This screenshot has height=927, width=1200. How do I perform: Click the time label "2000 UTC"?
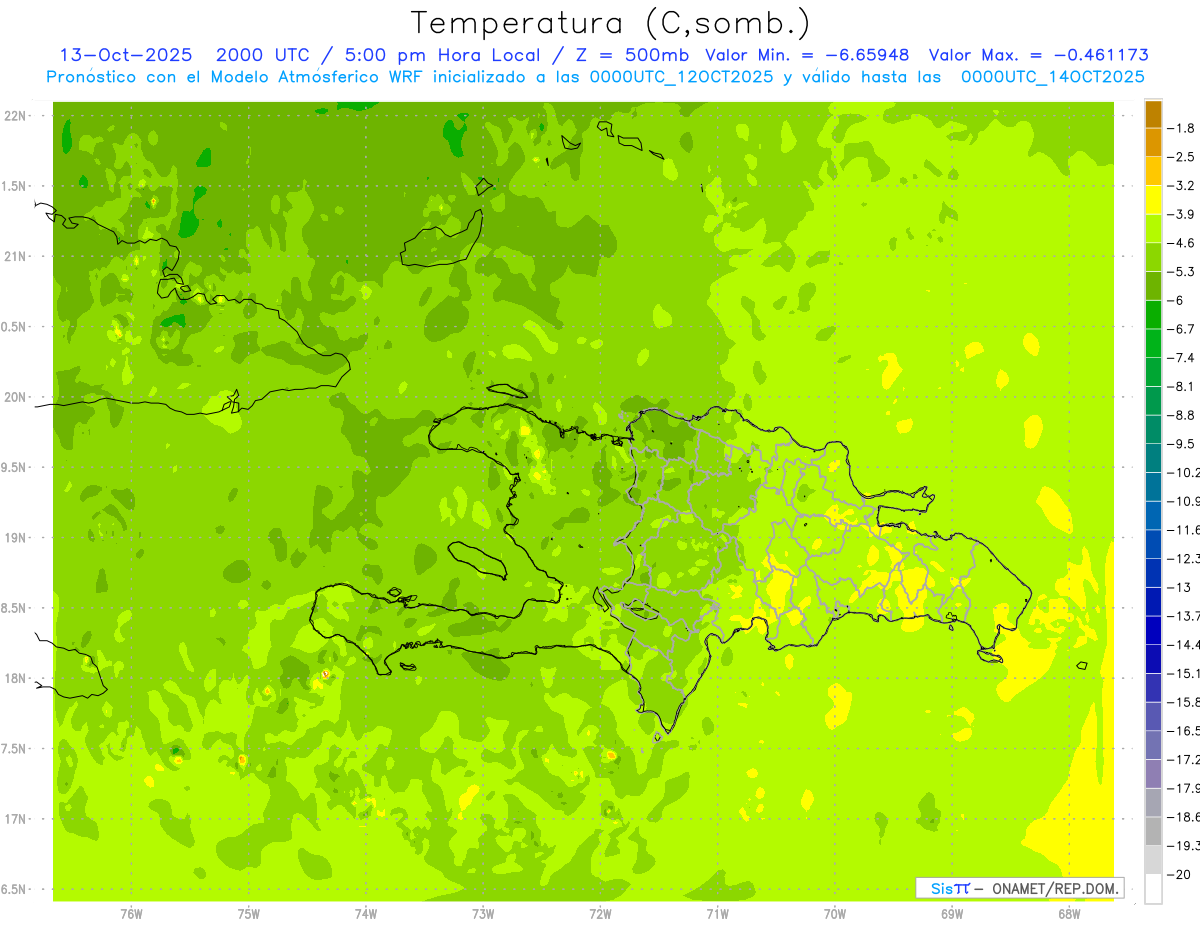[x=261, y=55]
